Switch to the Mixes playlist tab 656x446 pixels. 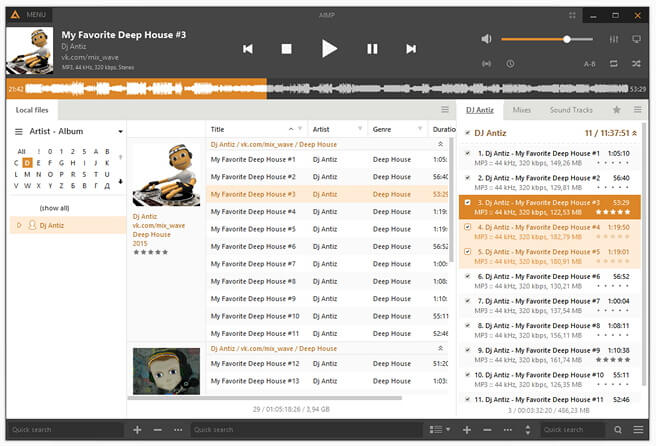pyautogui.click(x=522, y=110)
